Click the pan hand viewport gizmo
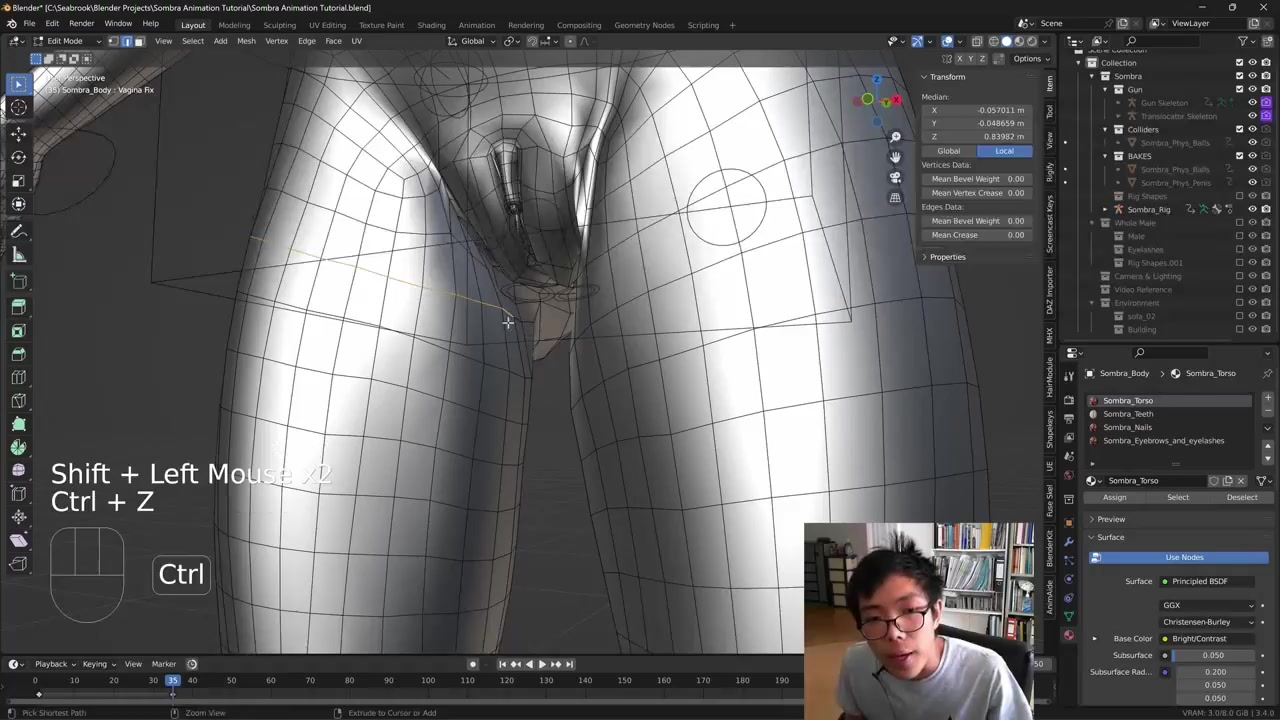The image size is (1280, 720). [895, 157]
